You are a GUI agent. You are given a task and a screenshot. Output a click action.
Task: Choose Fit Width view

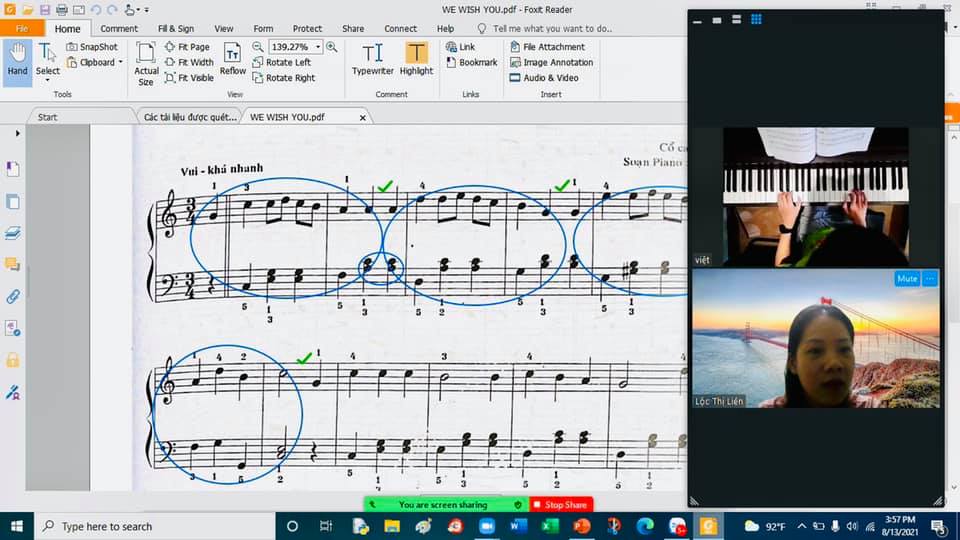(x=189, y=62)
